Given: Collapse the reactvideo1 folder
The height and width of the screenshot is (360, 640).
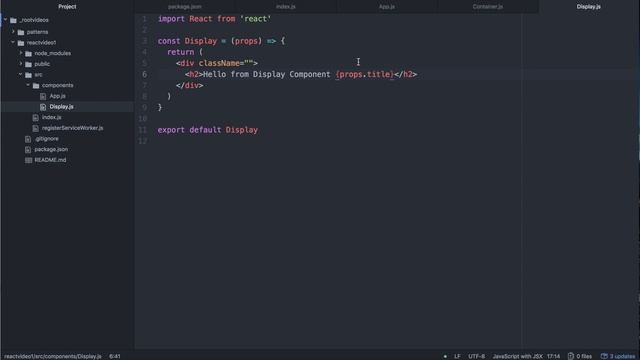Looking at the screenshot, I should click(13, 42).
